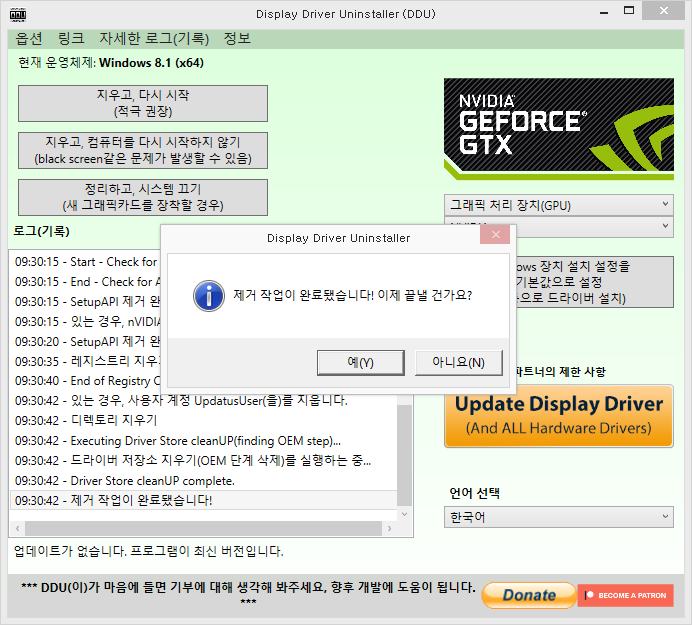Click 지우고, 컴퓨터를 다시 시작하지 않기 button
Viewport: 692px width, 625px height.
point(143,151)
